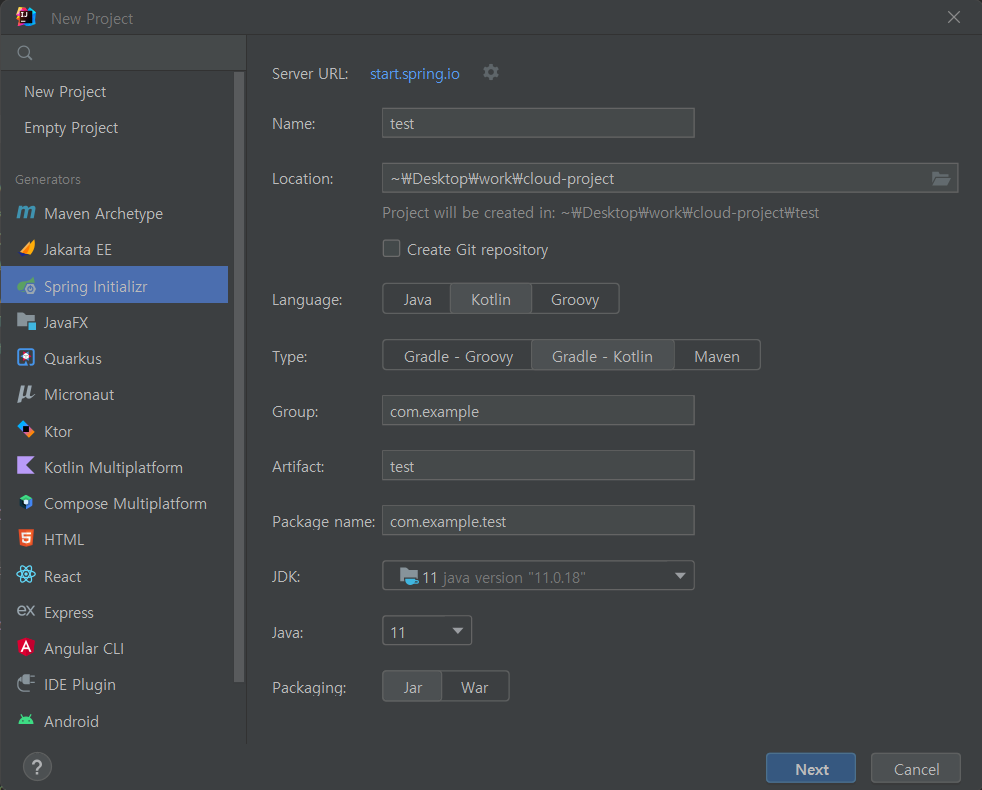Enable Create Git repository checkbox
The height and width of the screenshot is (790, 982).
(x=391, y=249)
